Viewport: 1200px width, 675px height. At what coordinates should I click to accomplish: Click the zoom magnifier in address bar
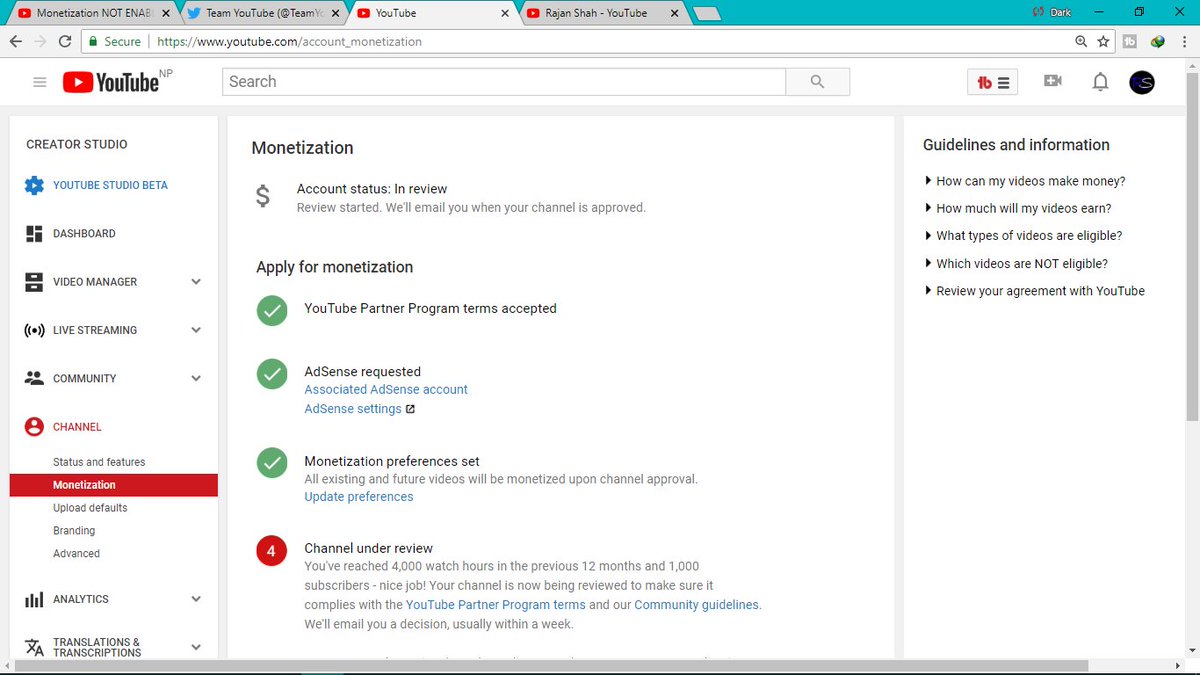tap(1081, 42)
